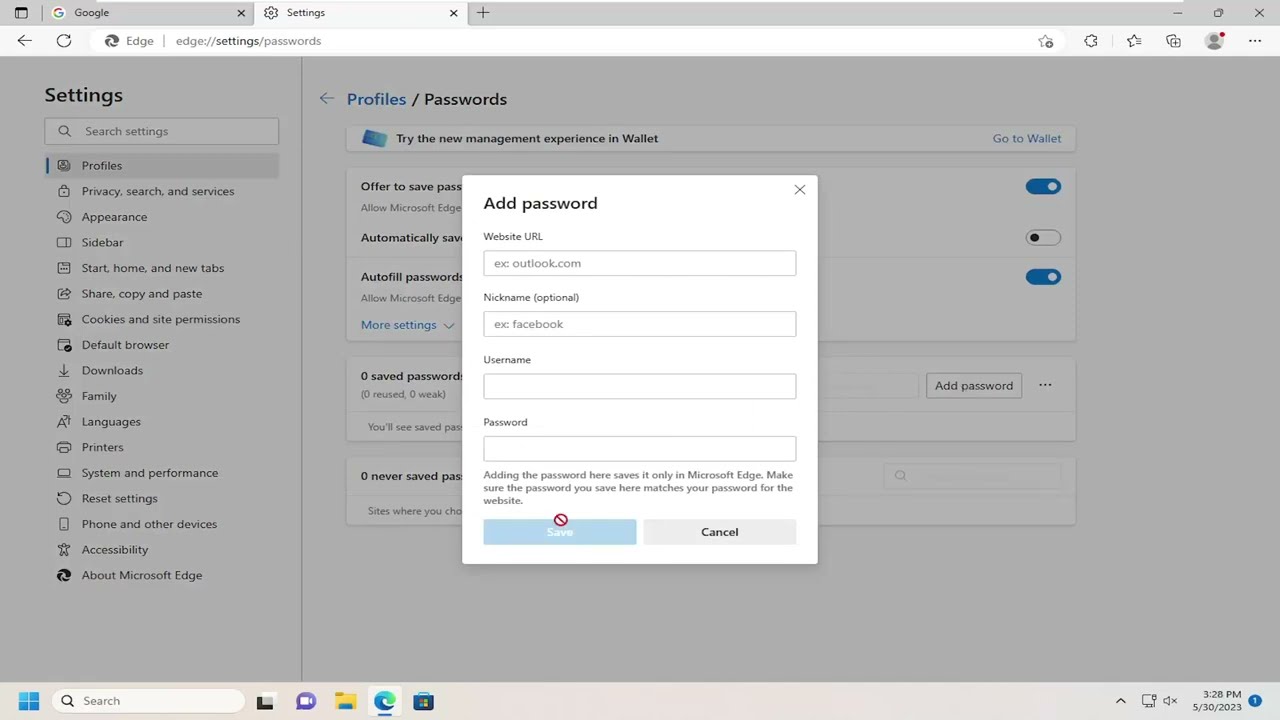The image size is (1280, 720).
Task: Open Edge's Settings and more ellipsis menu
Action: click(1255, 41)
